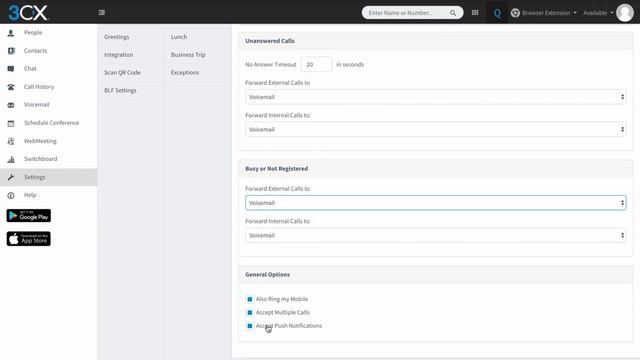This screenshot has height=360, width=640.
Task: Go to Call History page
Action: click(x=39, y=87)
